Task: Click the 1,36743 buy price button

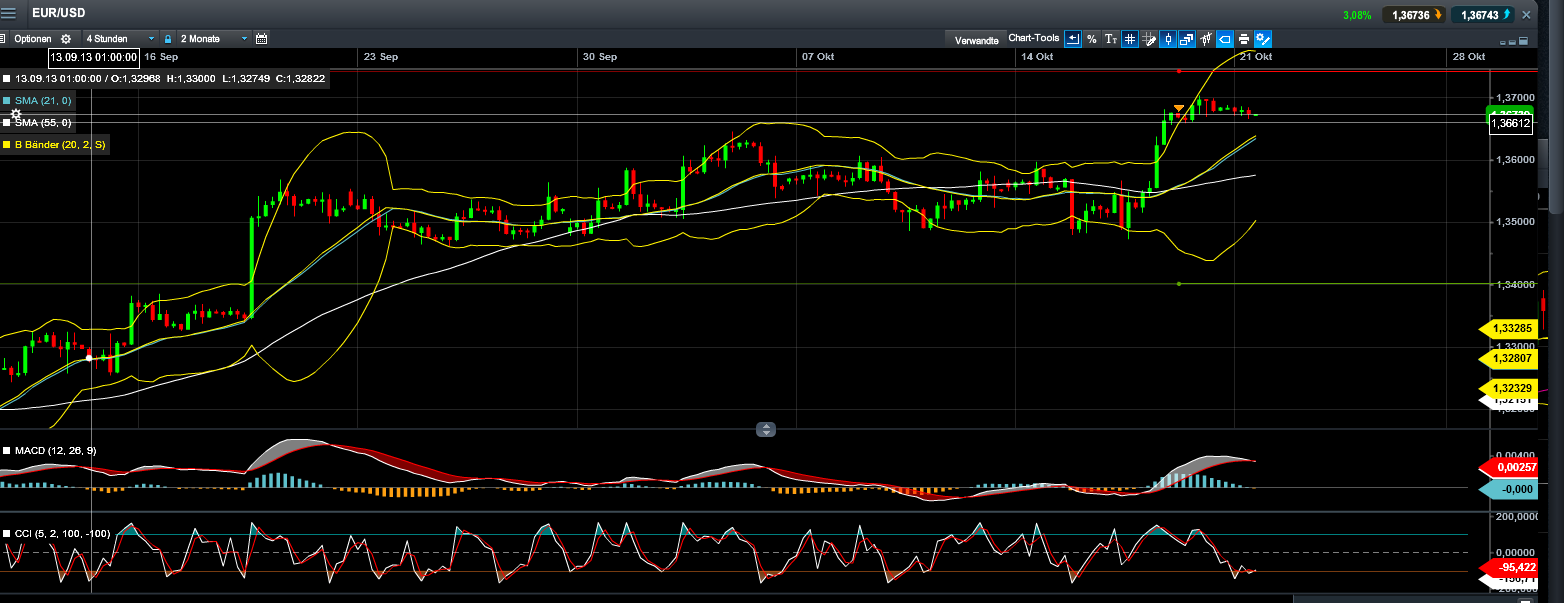Action: coord(1484,15)
